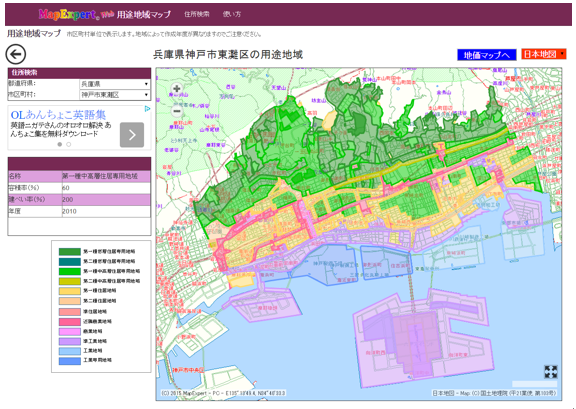Click the blue 地価マップへ button
The width and height of the screenshot is (576, 409).
point(486,55)
